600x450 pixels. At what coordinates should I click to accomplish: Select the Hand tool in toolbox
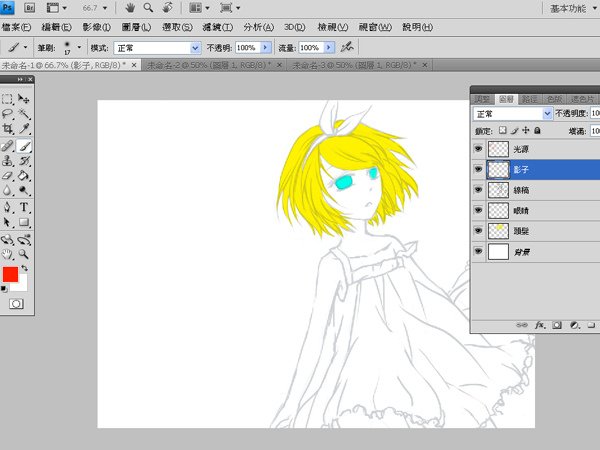[x=7, y=254]
